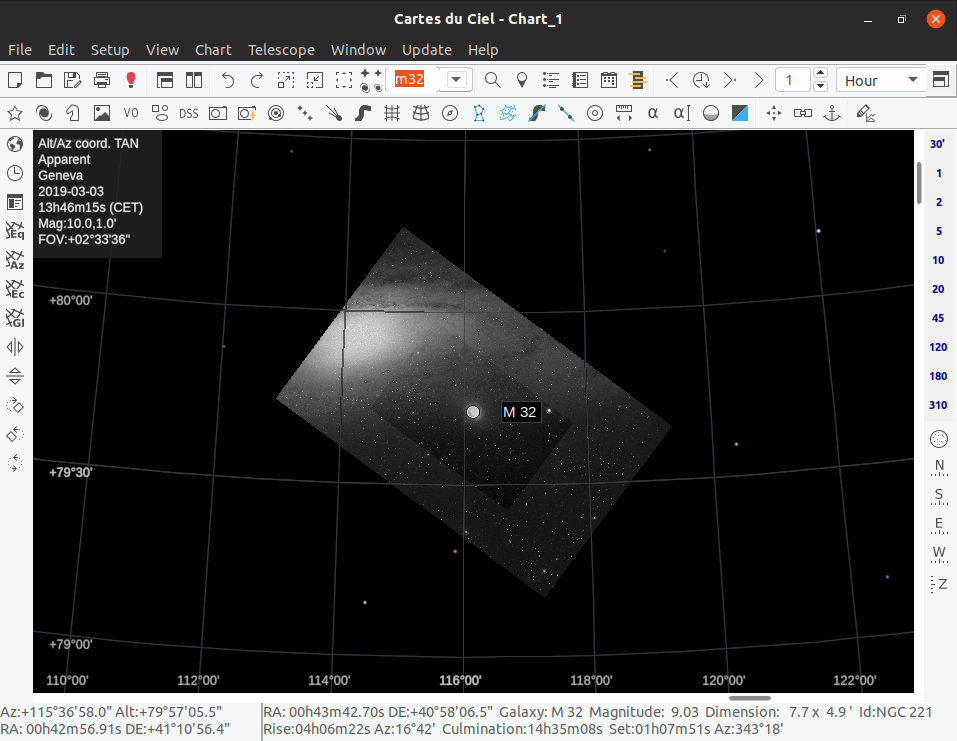This screenshot has width=957, height=741.
Task: Open the advanced search magnifier
Action: click(493, 80)
